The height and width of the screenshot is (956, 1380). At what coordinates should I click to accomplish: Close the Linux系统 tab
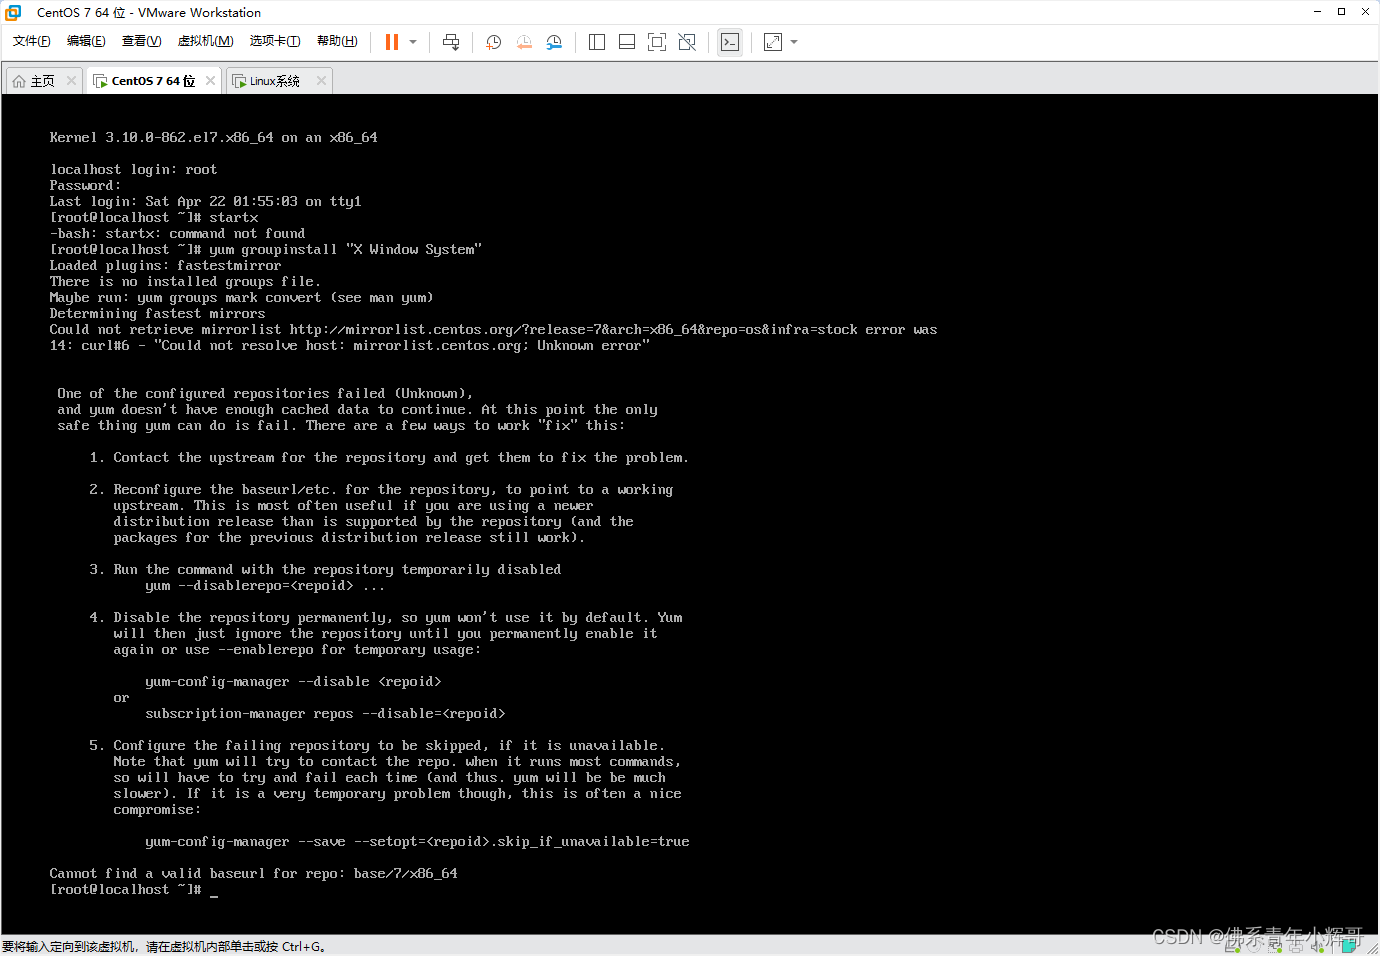(321, 81)
